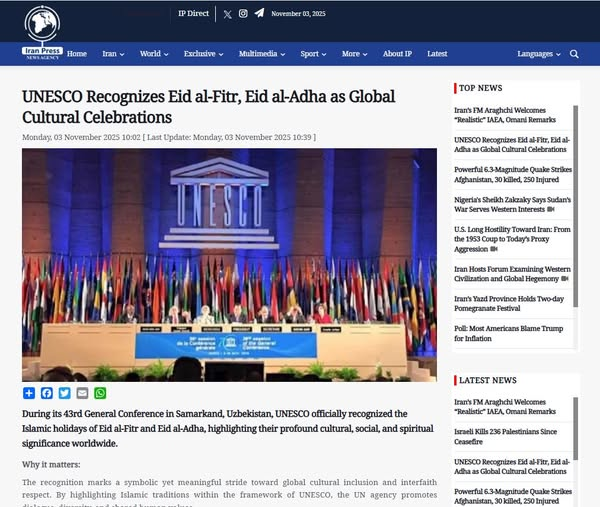
Task: Share article via the blue plus icon
Action: (x=29, y=393)
